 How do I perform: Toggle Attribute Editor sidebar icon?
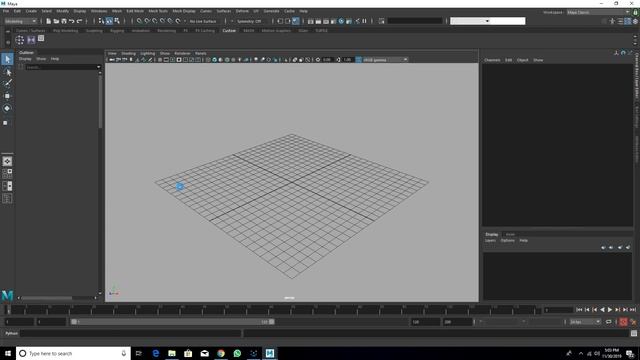(620, 21)
